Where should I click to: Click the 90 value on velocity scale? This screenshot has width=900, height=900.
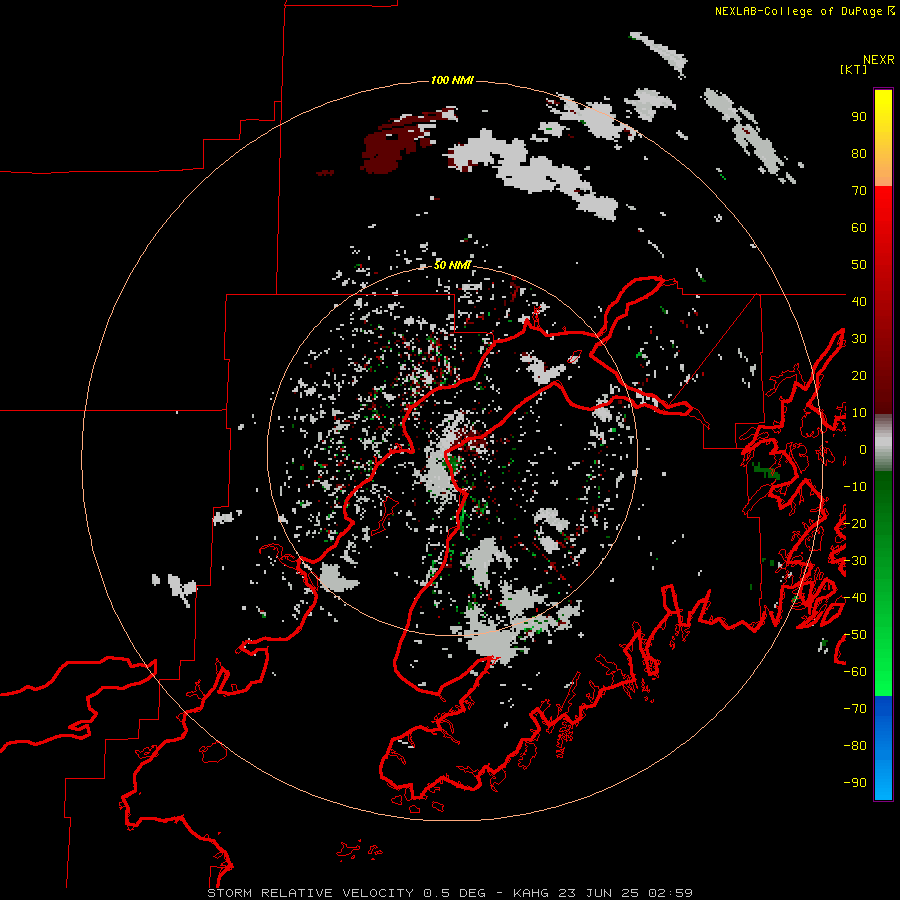coord(859,117)
